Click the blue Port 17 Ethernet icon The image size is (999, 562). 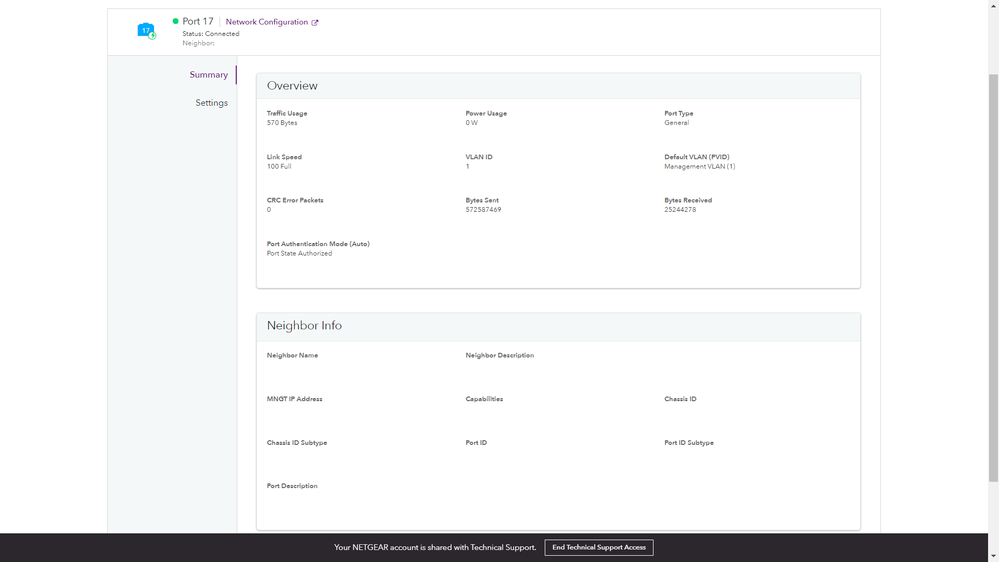point(146,31)
